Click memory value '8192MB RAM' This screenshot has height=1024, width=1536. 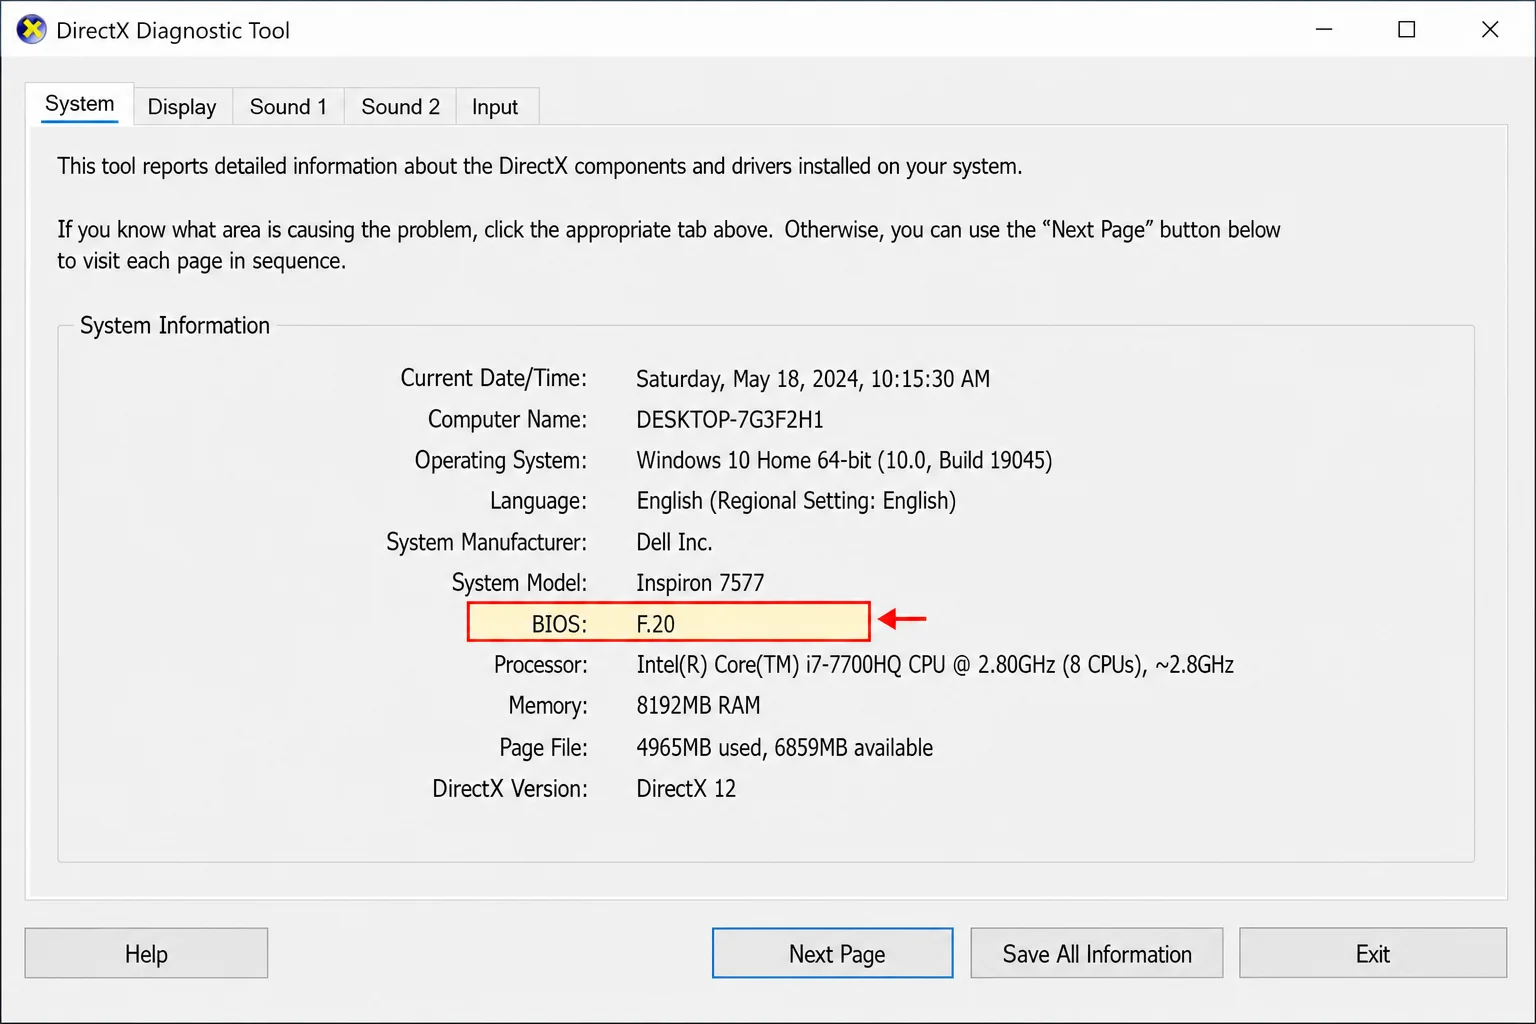[x=699, y=706]
